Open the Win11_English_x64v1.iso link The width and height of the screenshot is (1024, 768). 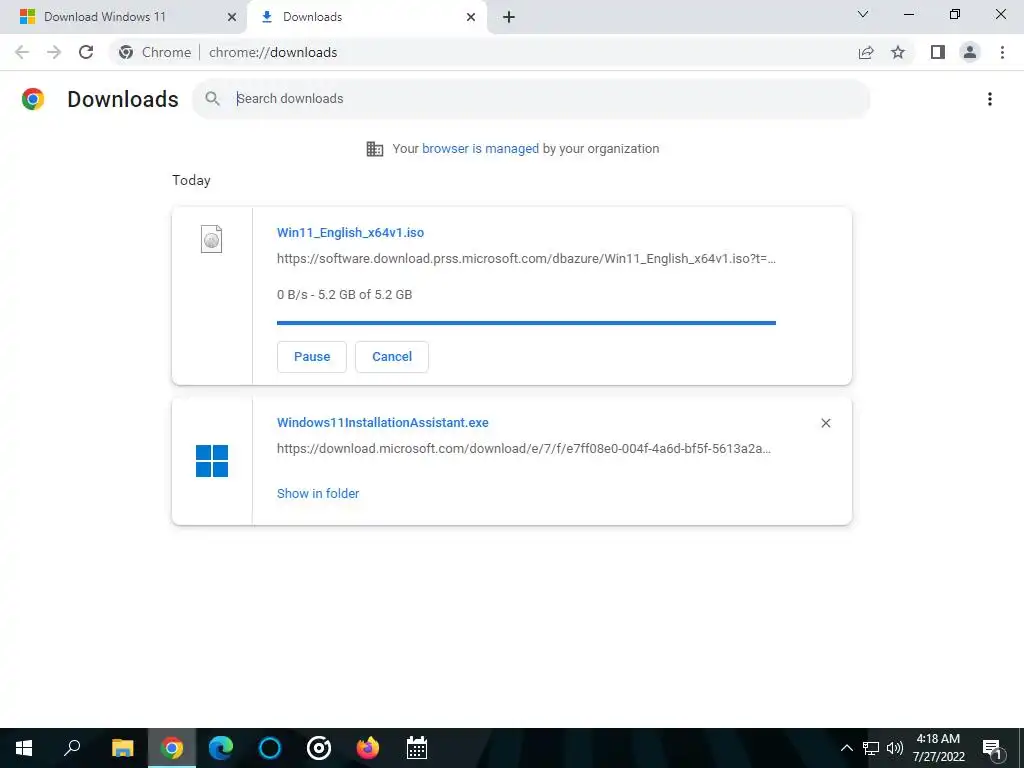(x=350, y=232)
